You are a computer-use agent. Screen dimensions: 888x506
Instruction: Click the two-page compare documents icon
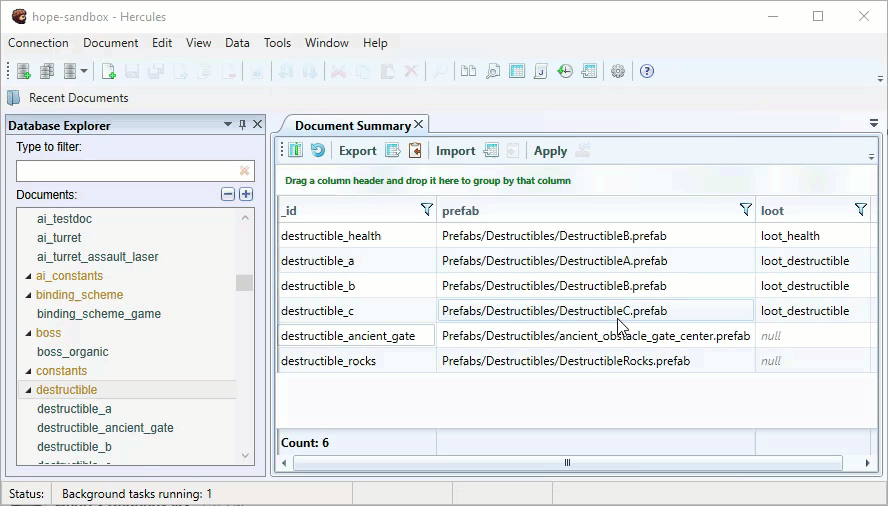468,71
